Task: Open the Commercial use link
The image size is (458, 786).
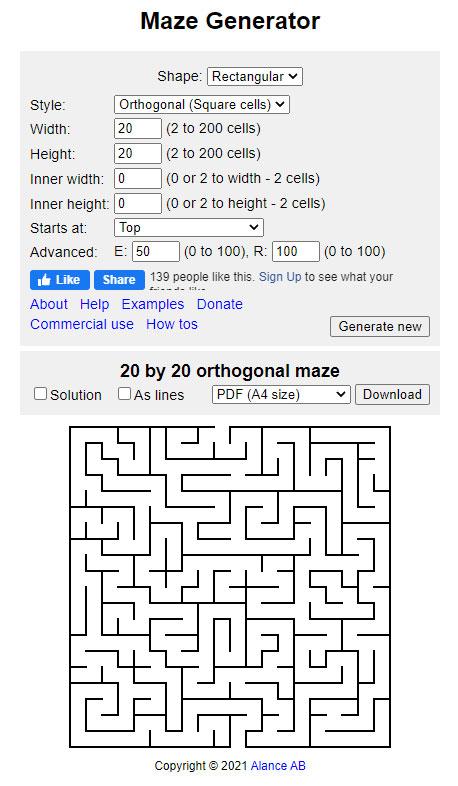Action: point(82,324)
